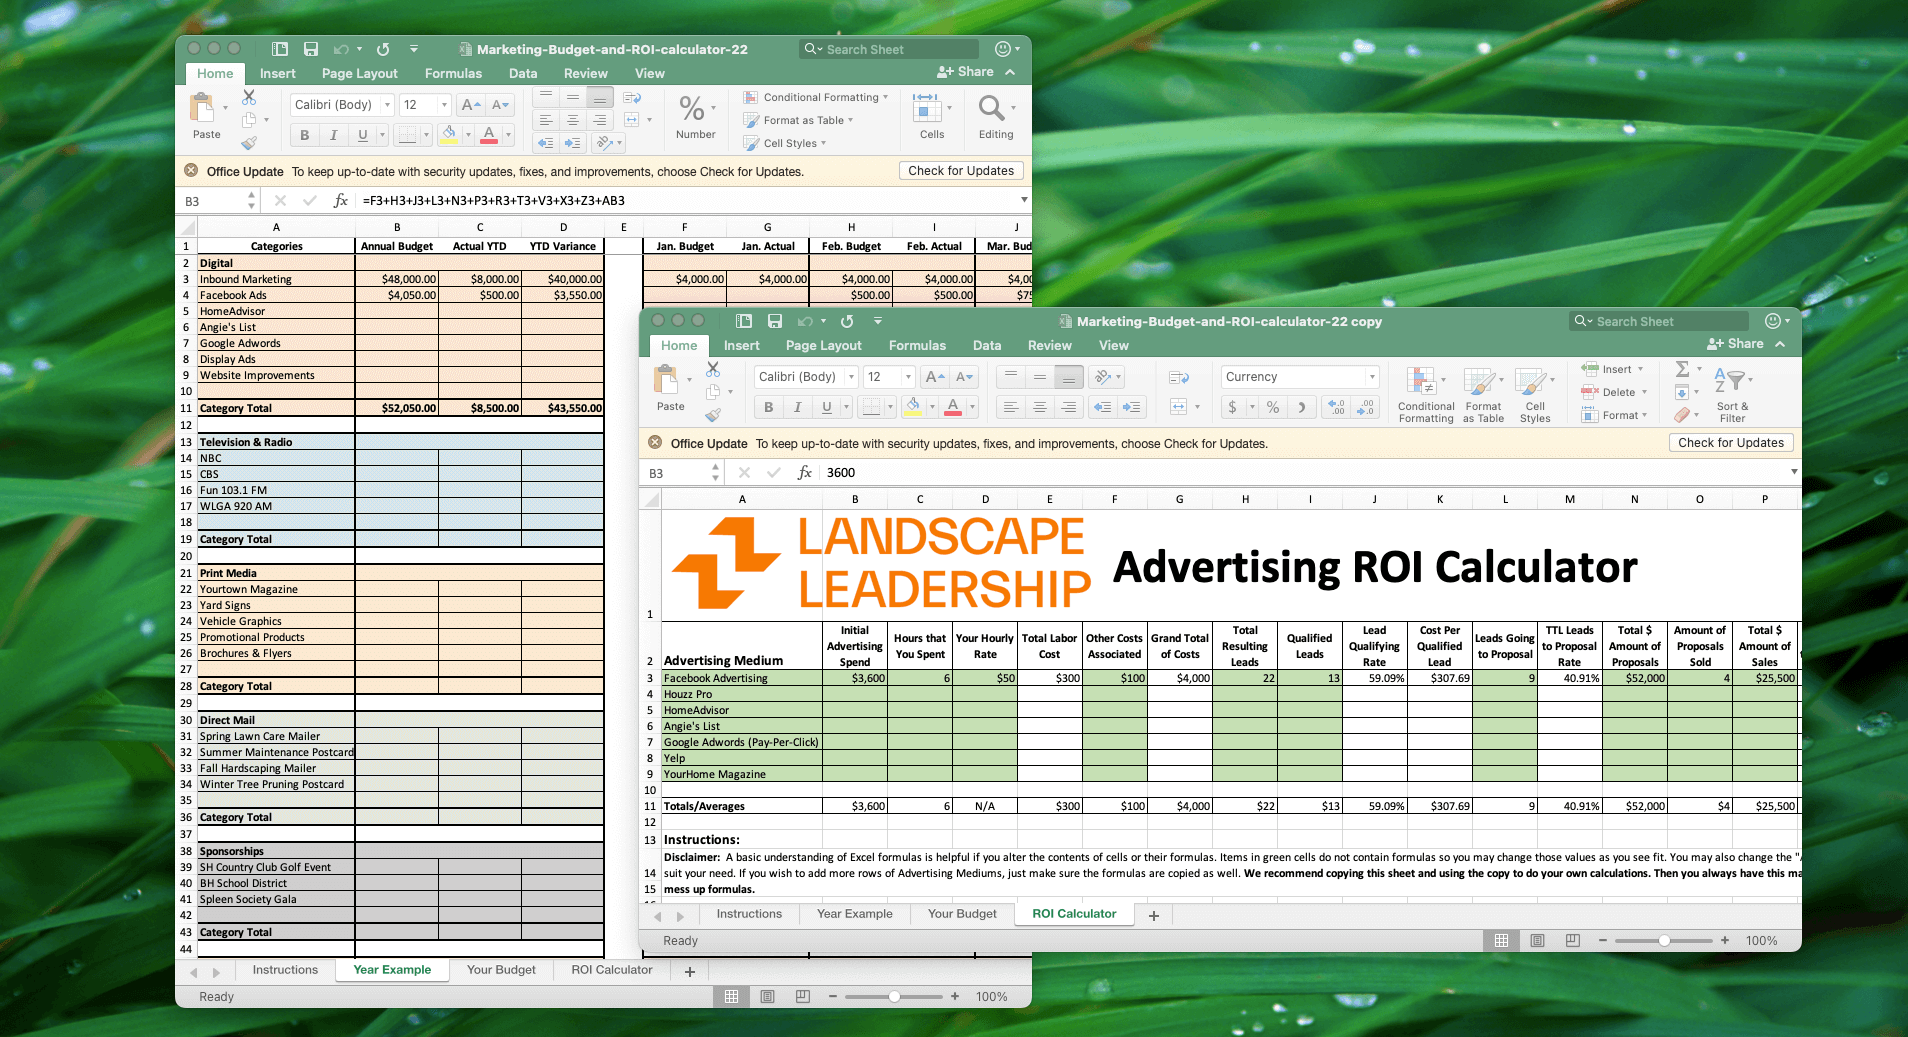The height and width of the screenshot is (1037, 1908).
Task: Open the Your Budget sheet tab
Action: click(x=960, y=913)
